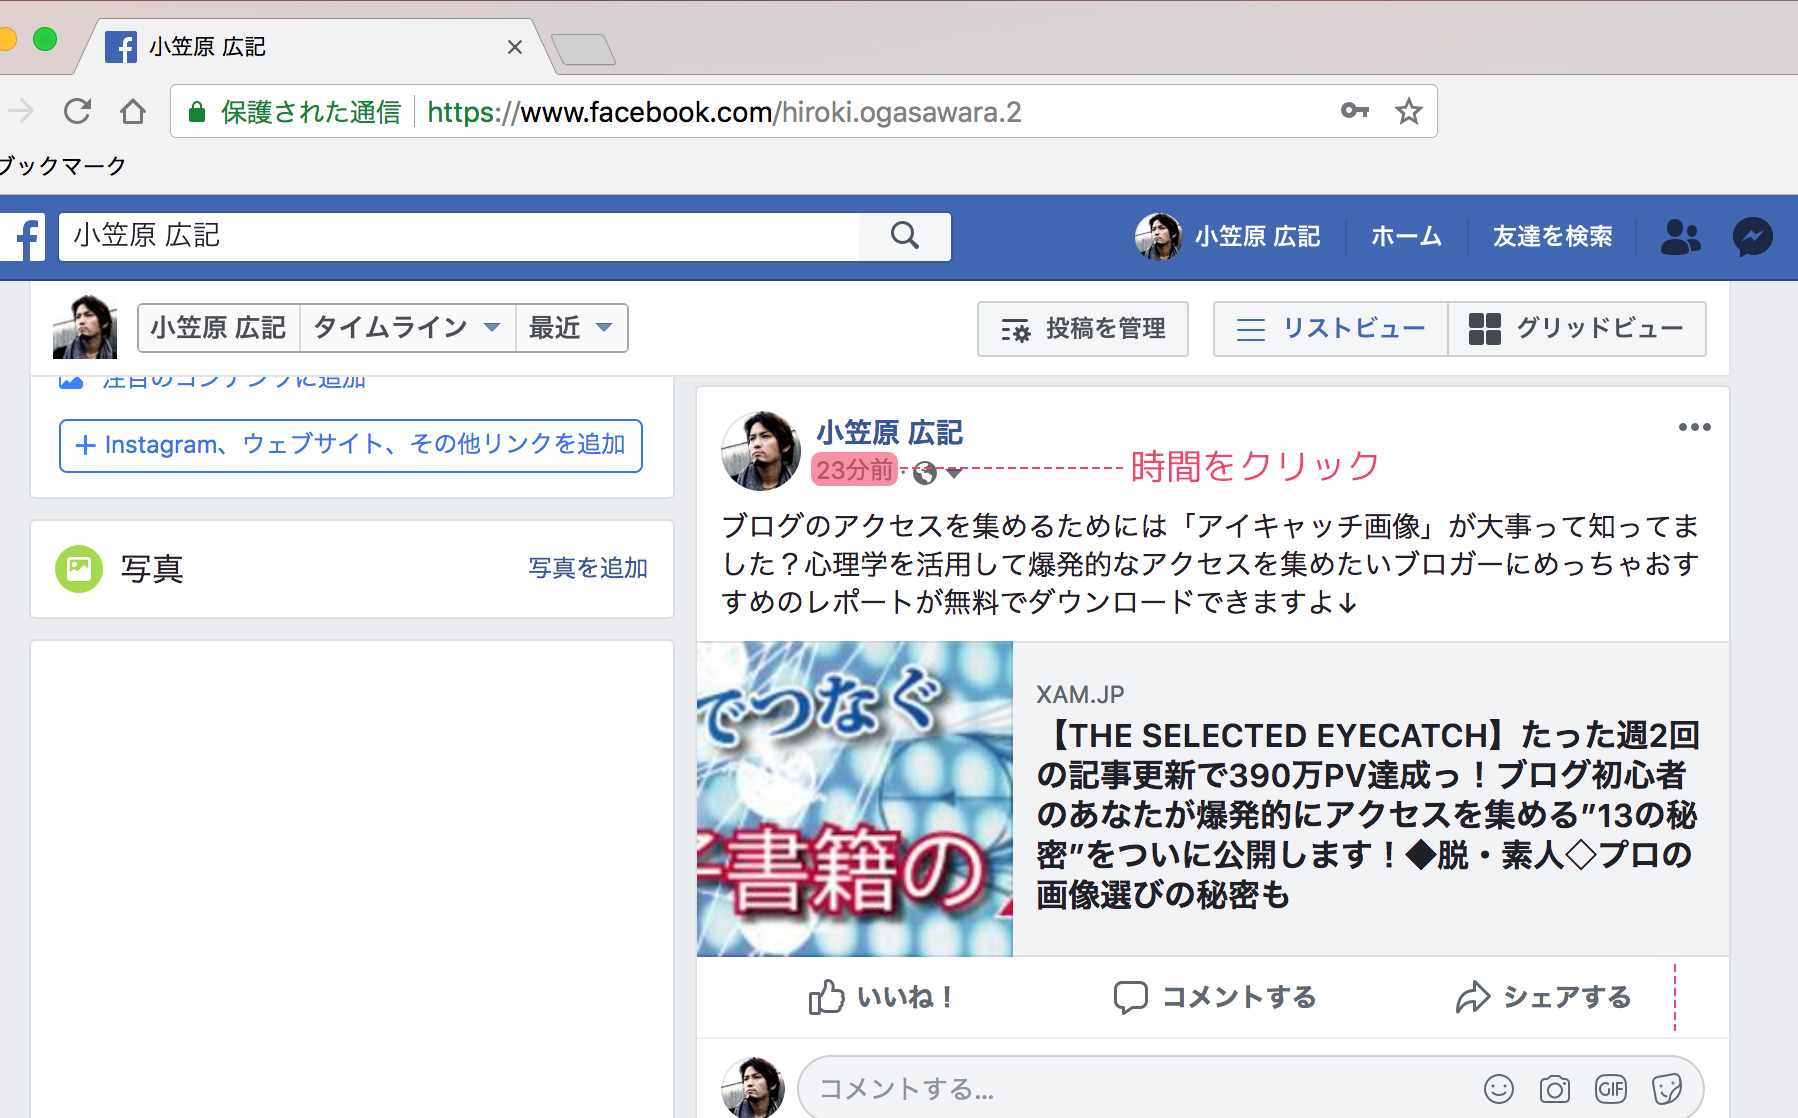
Task: Select the 小笠原 広記 browser tab
Action: tap(315, 47)
